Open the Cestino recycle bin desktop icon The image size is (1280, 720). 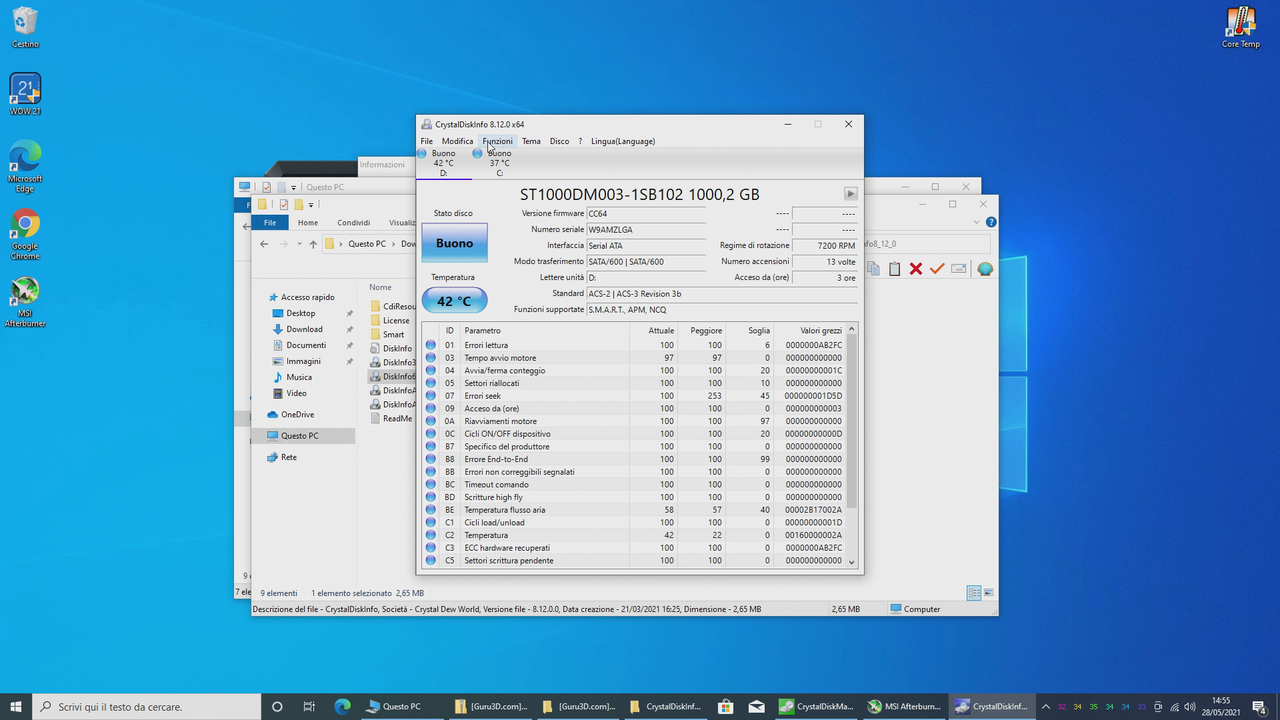(x=25, y=27)
